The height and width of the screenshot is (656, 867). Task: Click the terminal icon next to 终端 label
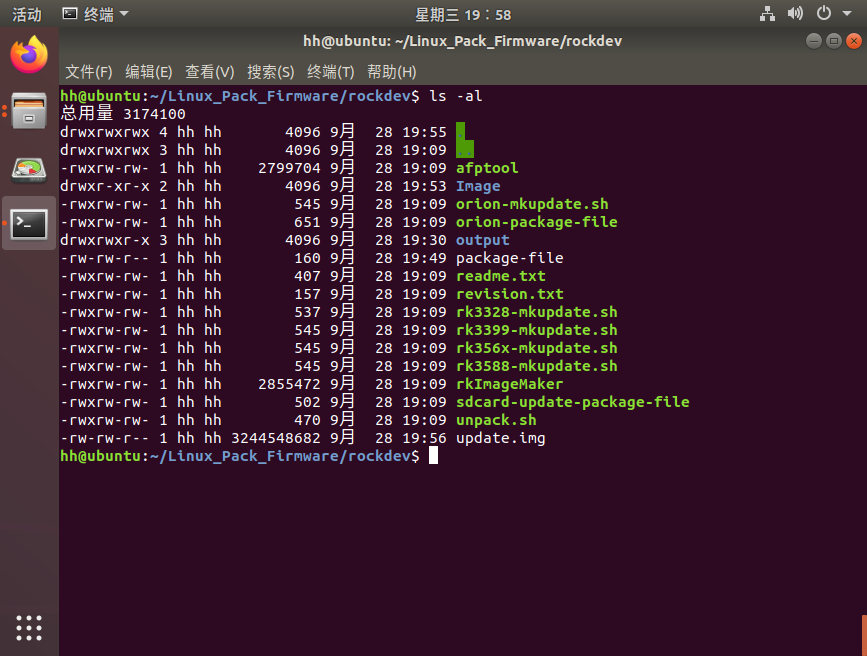(68, 14)
